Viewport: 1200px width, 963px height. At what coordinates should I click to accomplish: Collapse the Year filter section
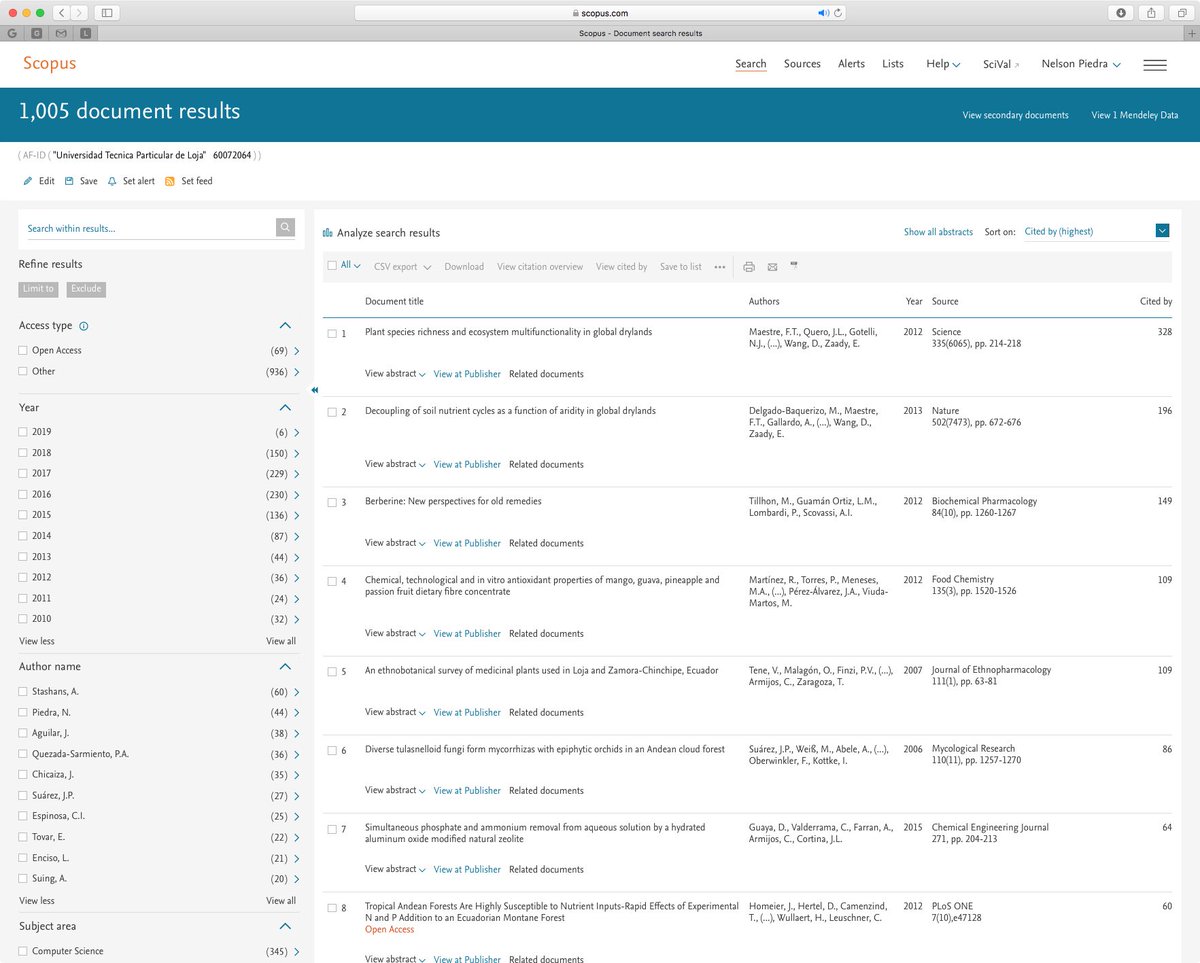pos(285,408)
